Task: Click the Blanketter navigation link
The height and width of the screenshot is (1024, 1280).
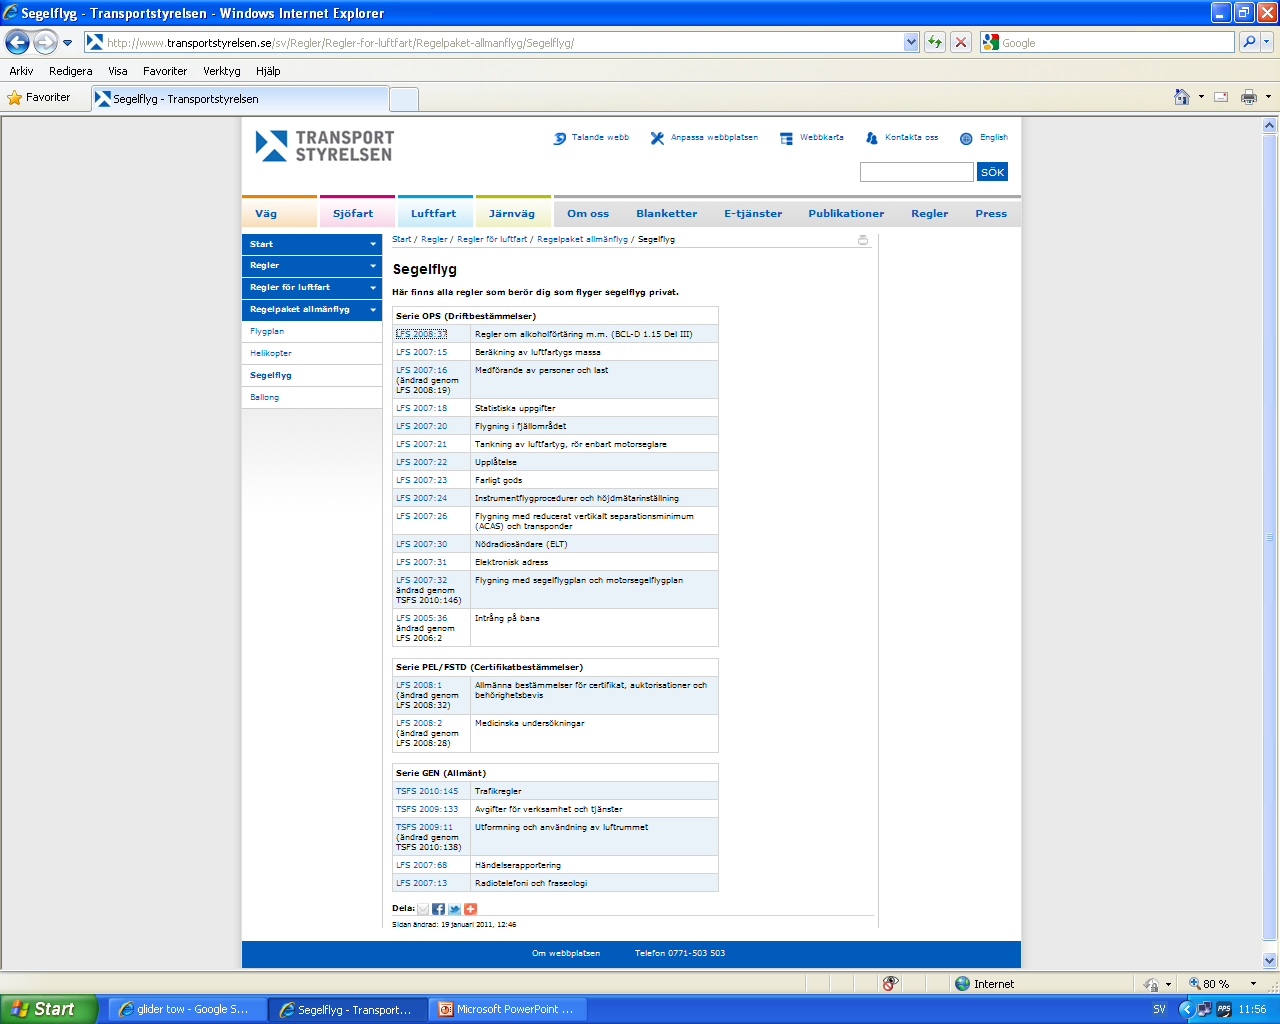Action: point(667,213)
